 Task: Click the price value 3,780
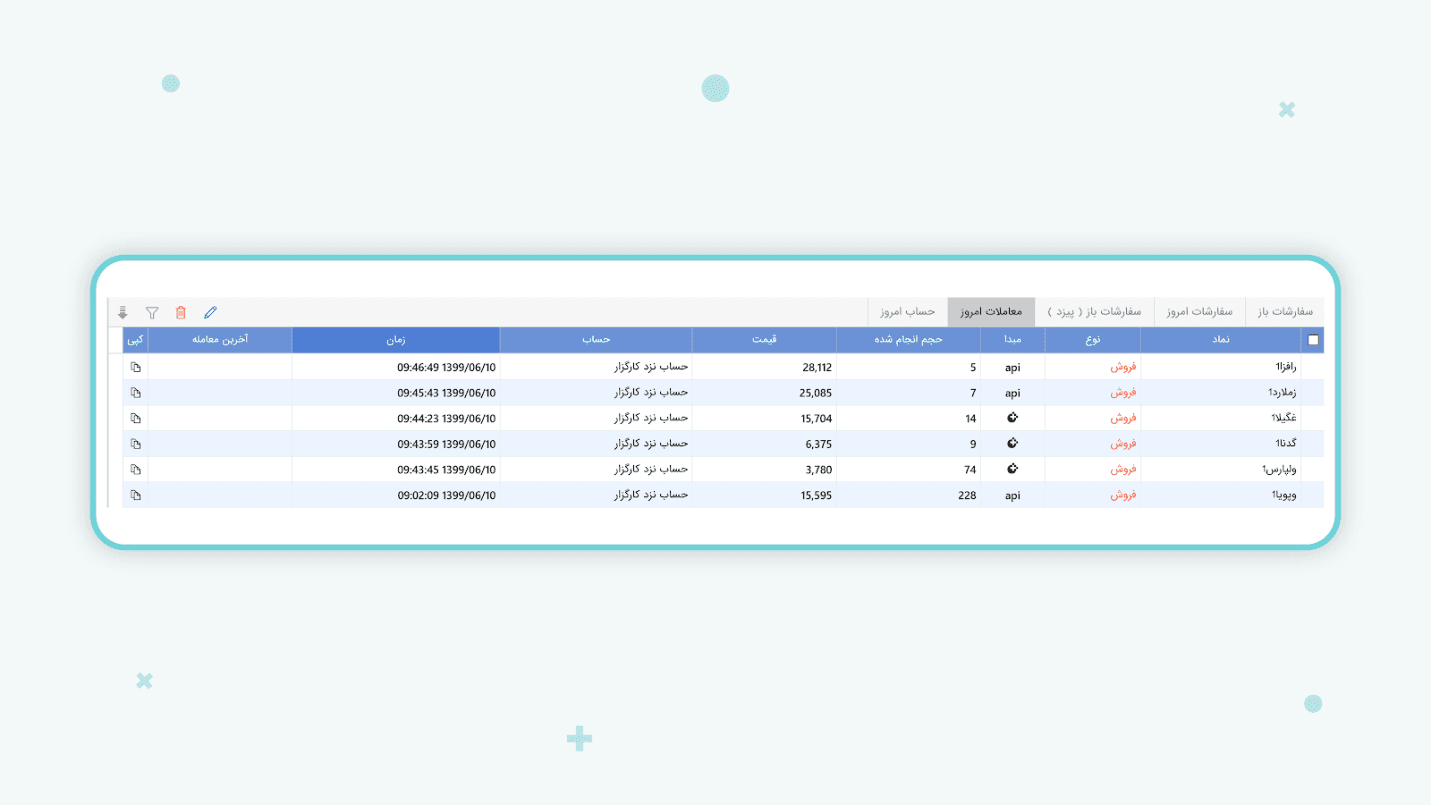(818, 470)
